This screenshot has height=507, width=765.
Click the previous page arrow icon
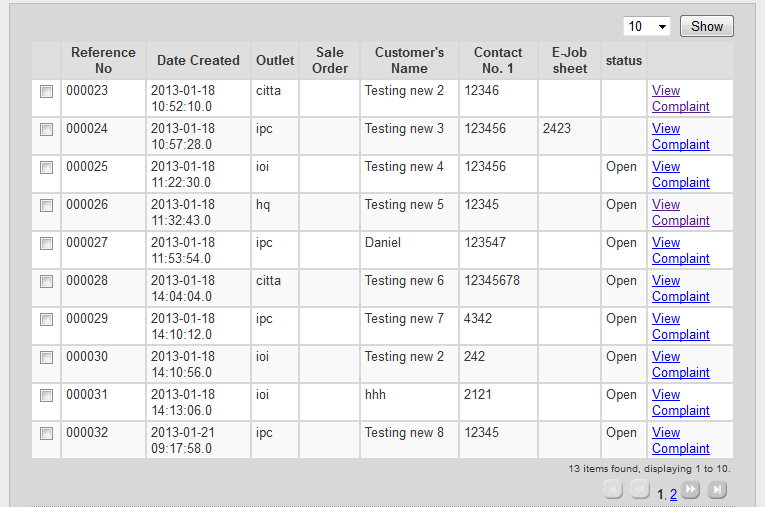point(640,490)
